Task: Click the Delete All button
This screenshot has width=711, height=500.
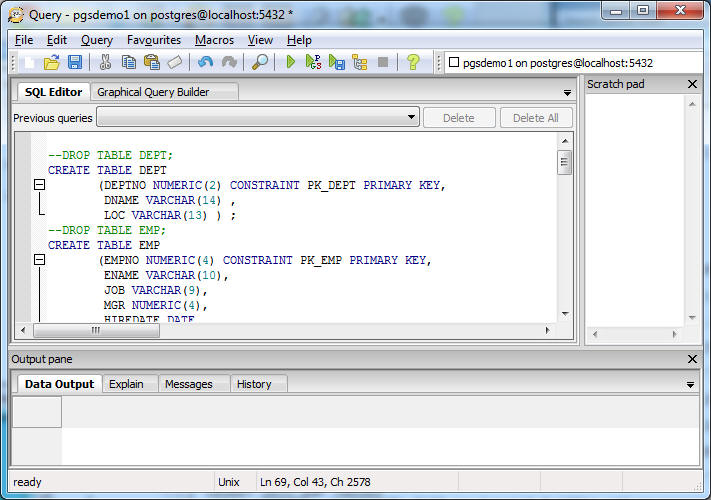Action: (536, 118)
